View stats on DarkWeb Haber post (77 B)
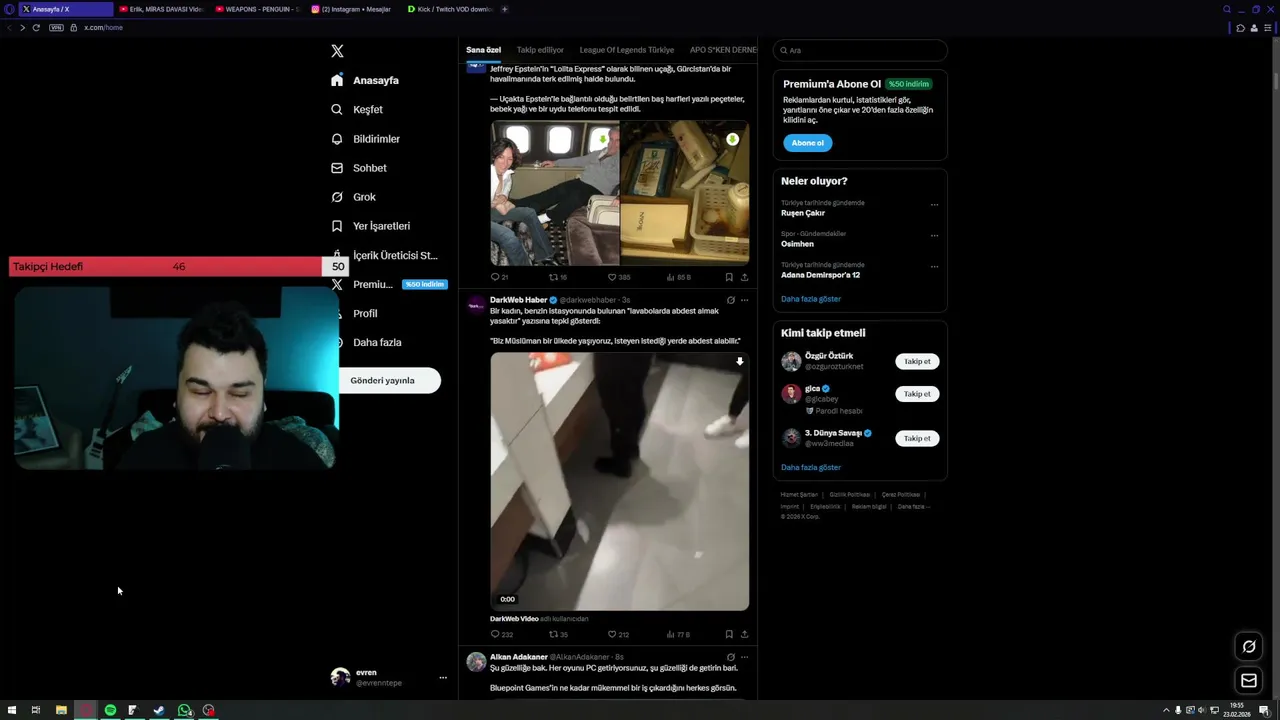Viewport: 1280px width, 720px height. tap(671, 634)
